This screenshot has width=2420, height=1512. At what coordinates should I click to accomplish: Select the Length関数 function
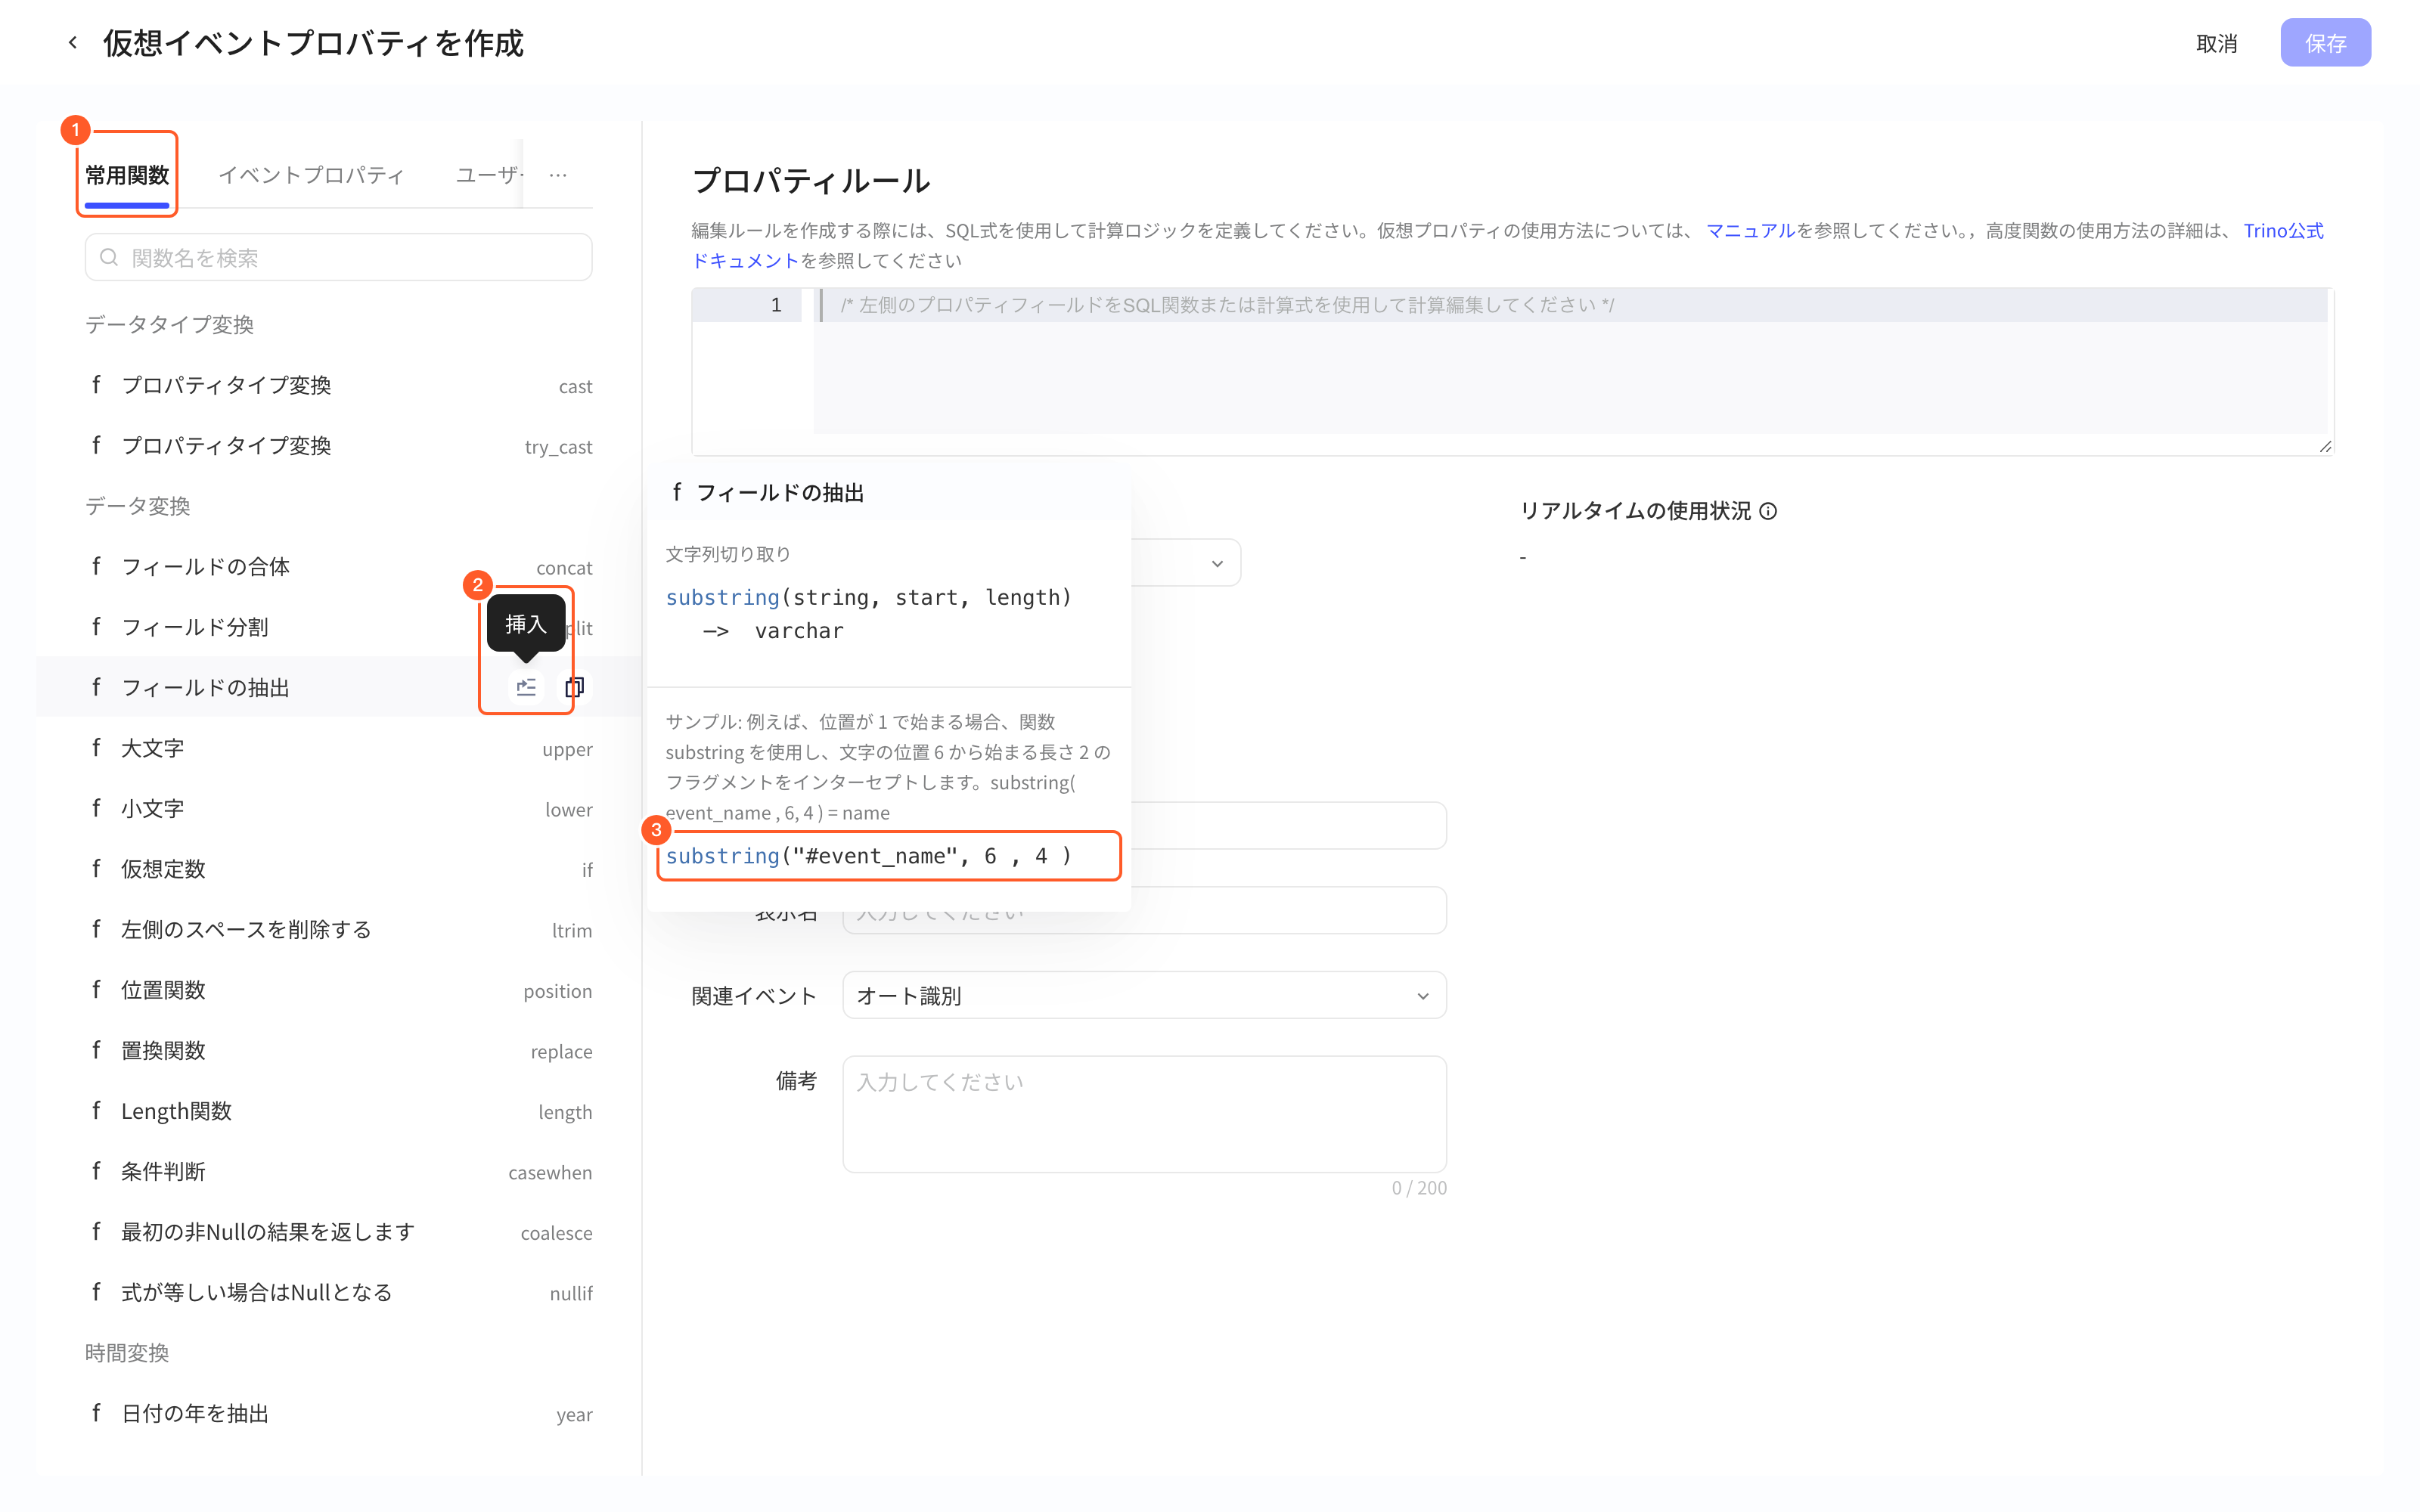(x=338, y=1111)
